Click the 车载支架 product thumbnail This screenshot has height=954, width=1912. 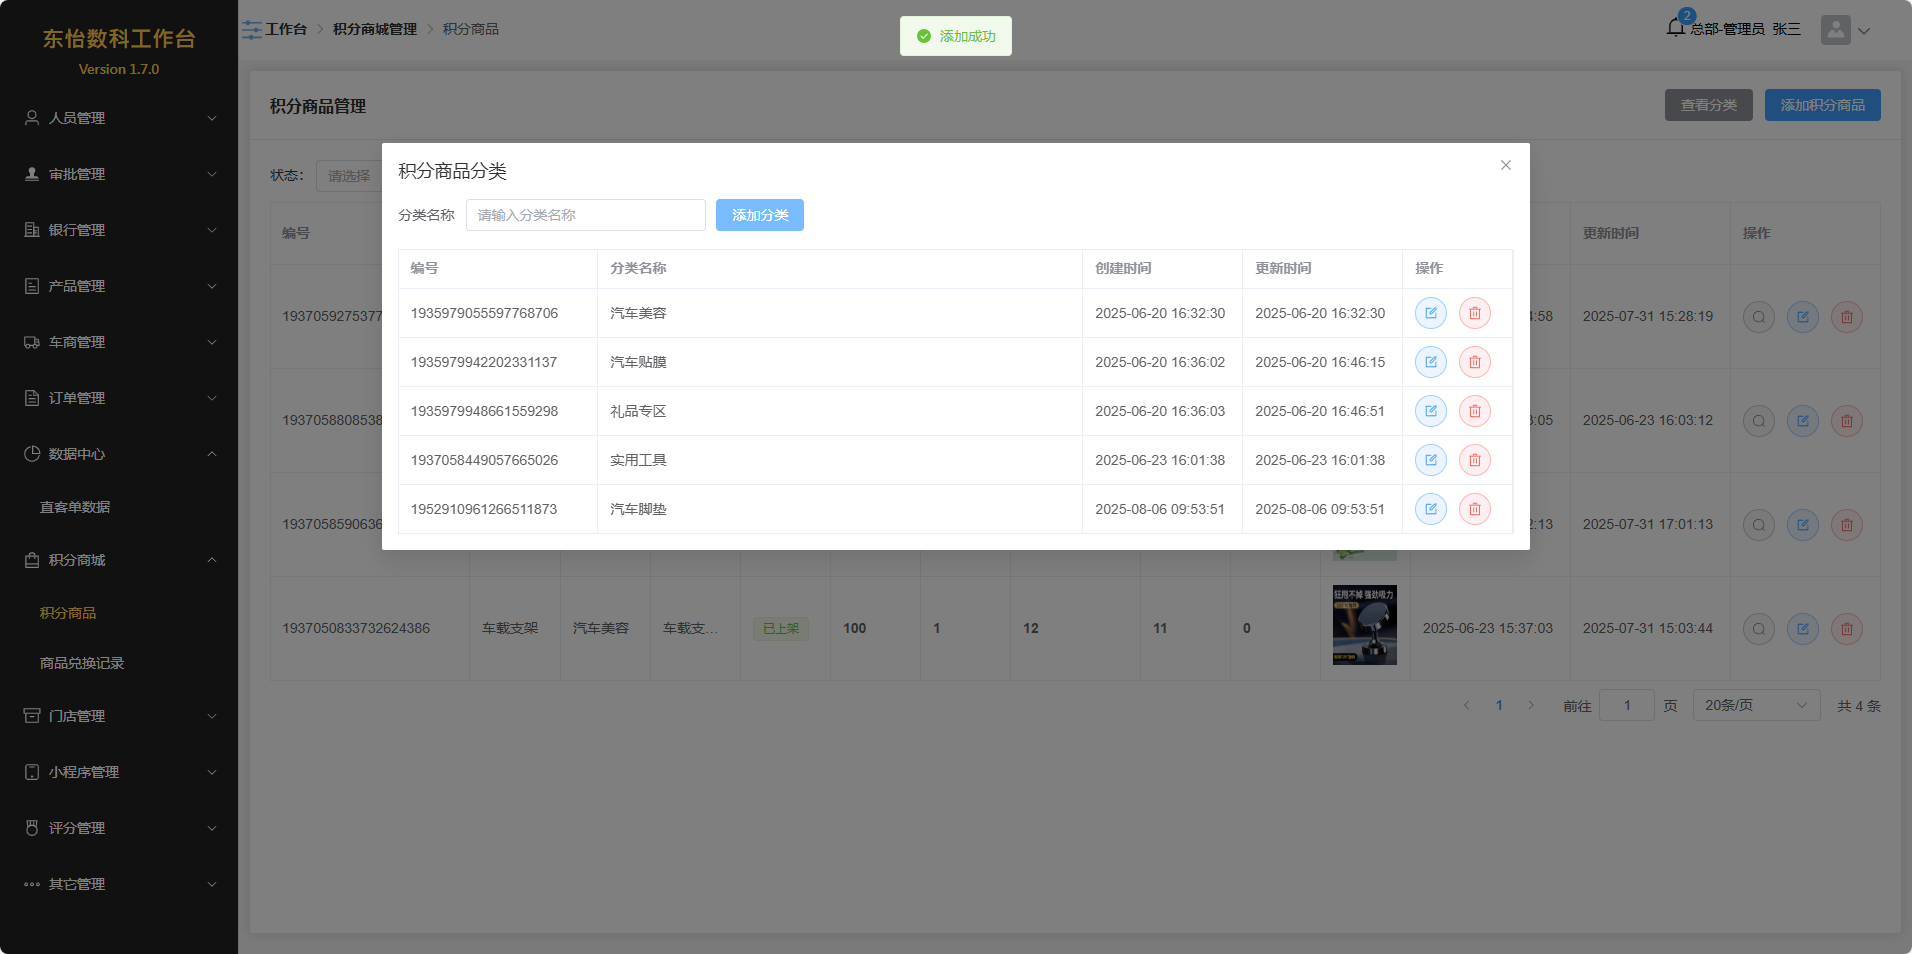tap(1364, 626)
